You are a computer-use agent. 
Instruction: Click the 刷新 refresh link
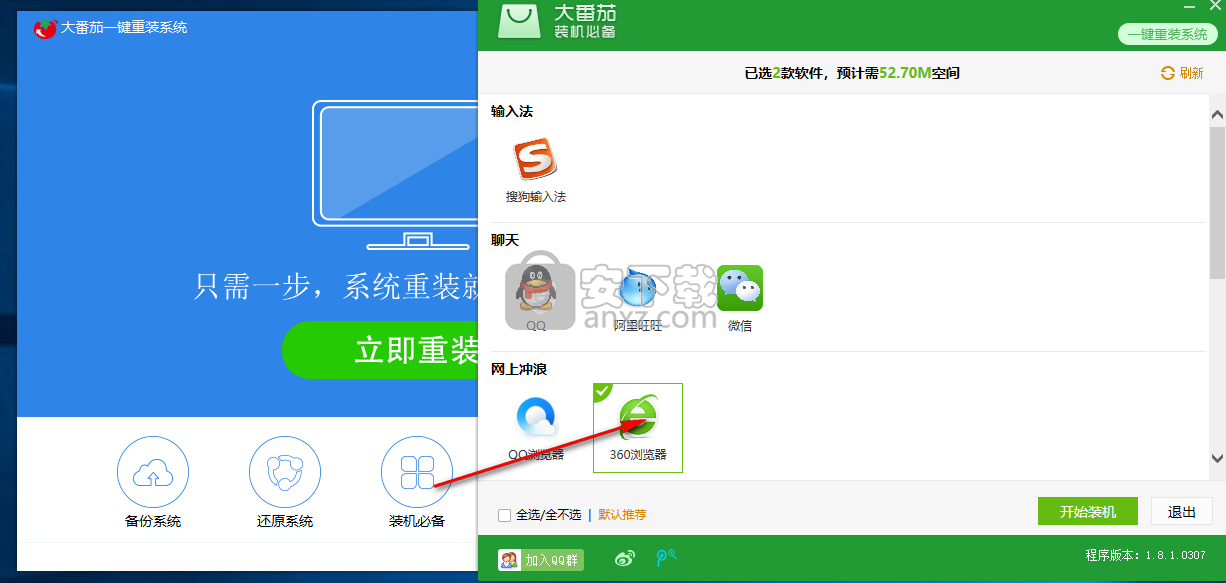click(1182, 73)
